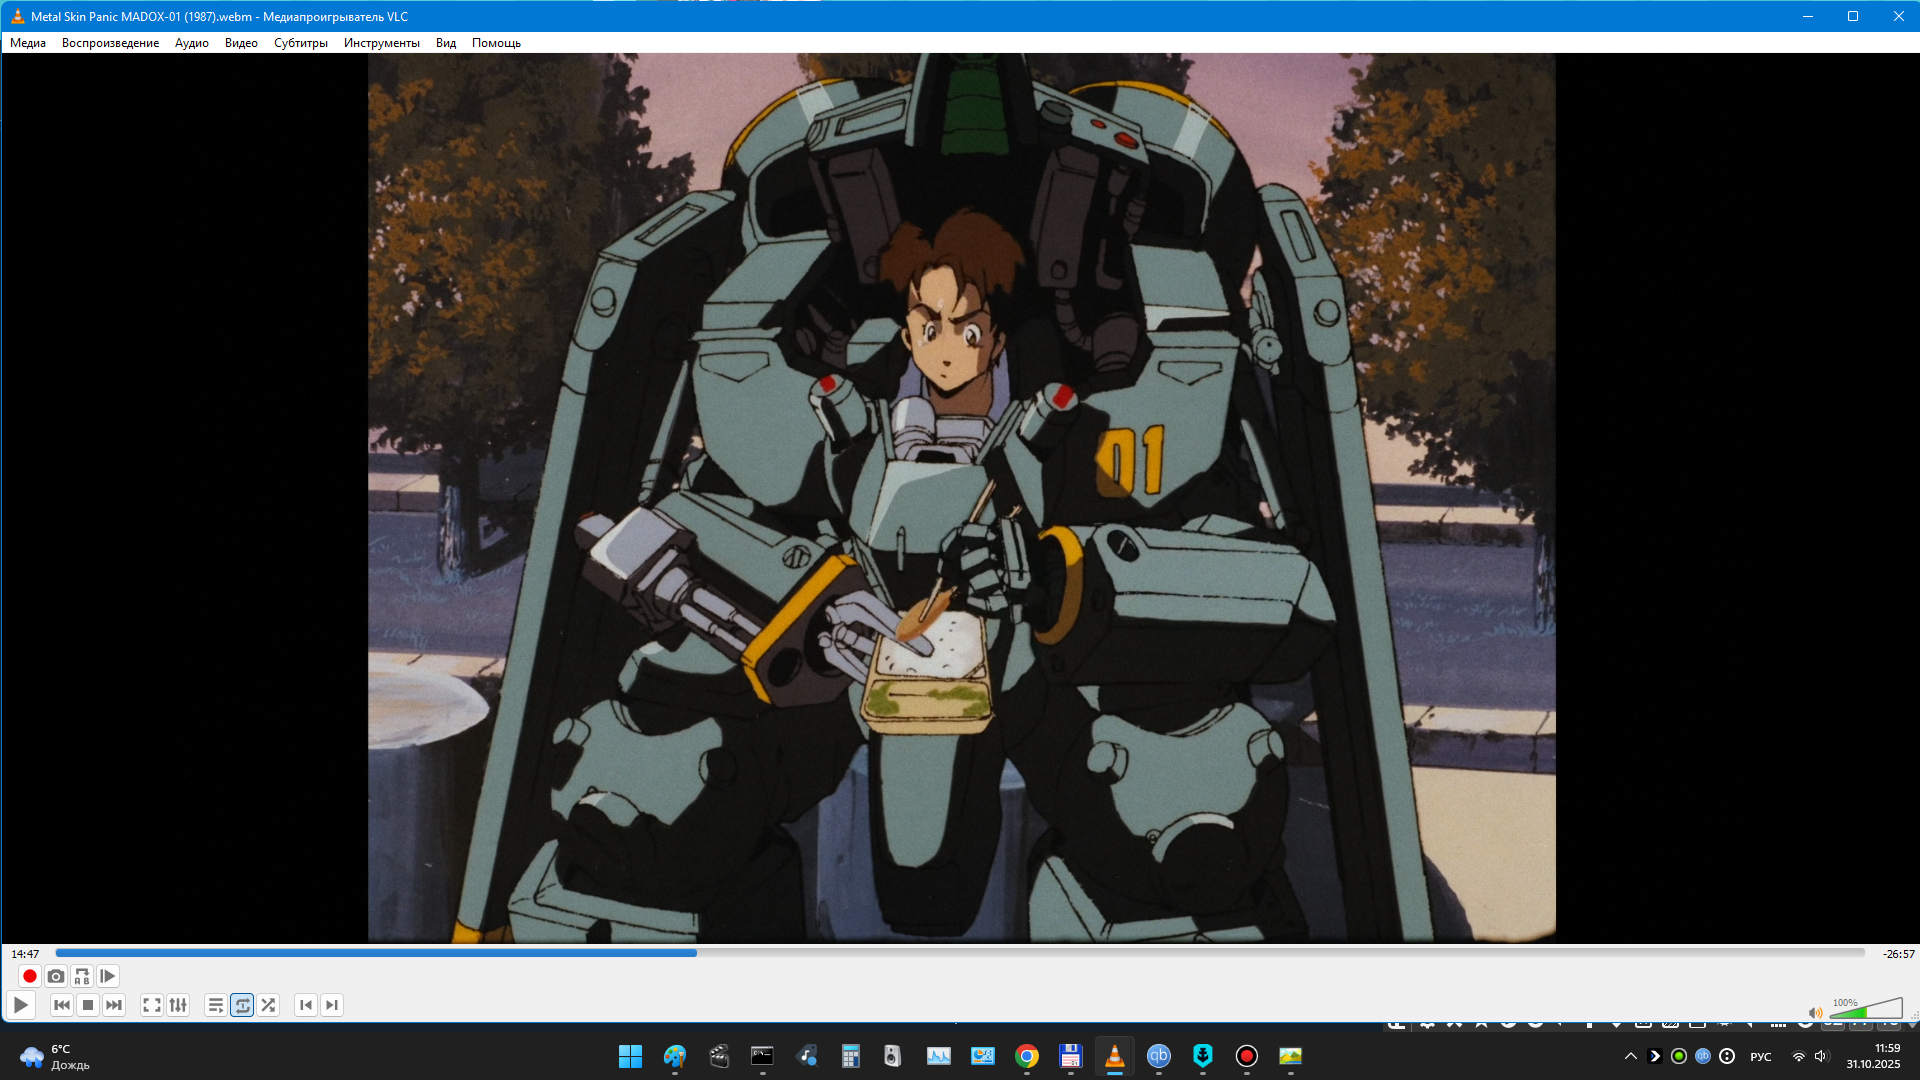Show hidden system tray icons chevron
1920x1080 pixels.
[x=1631, y=1056]
